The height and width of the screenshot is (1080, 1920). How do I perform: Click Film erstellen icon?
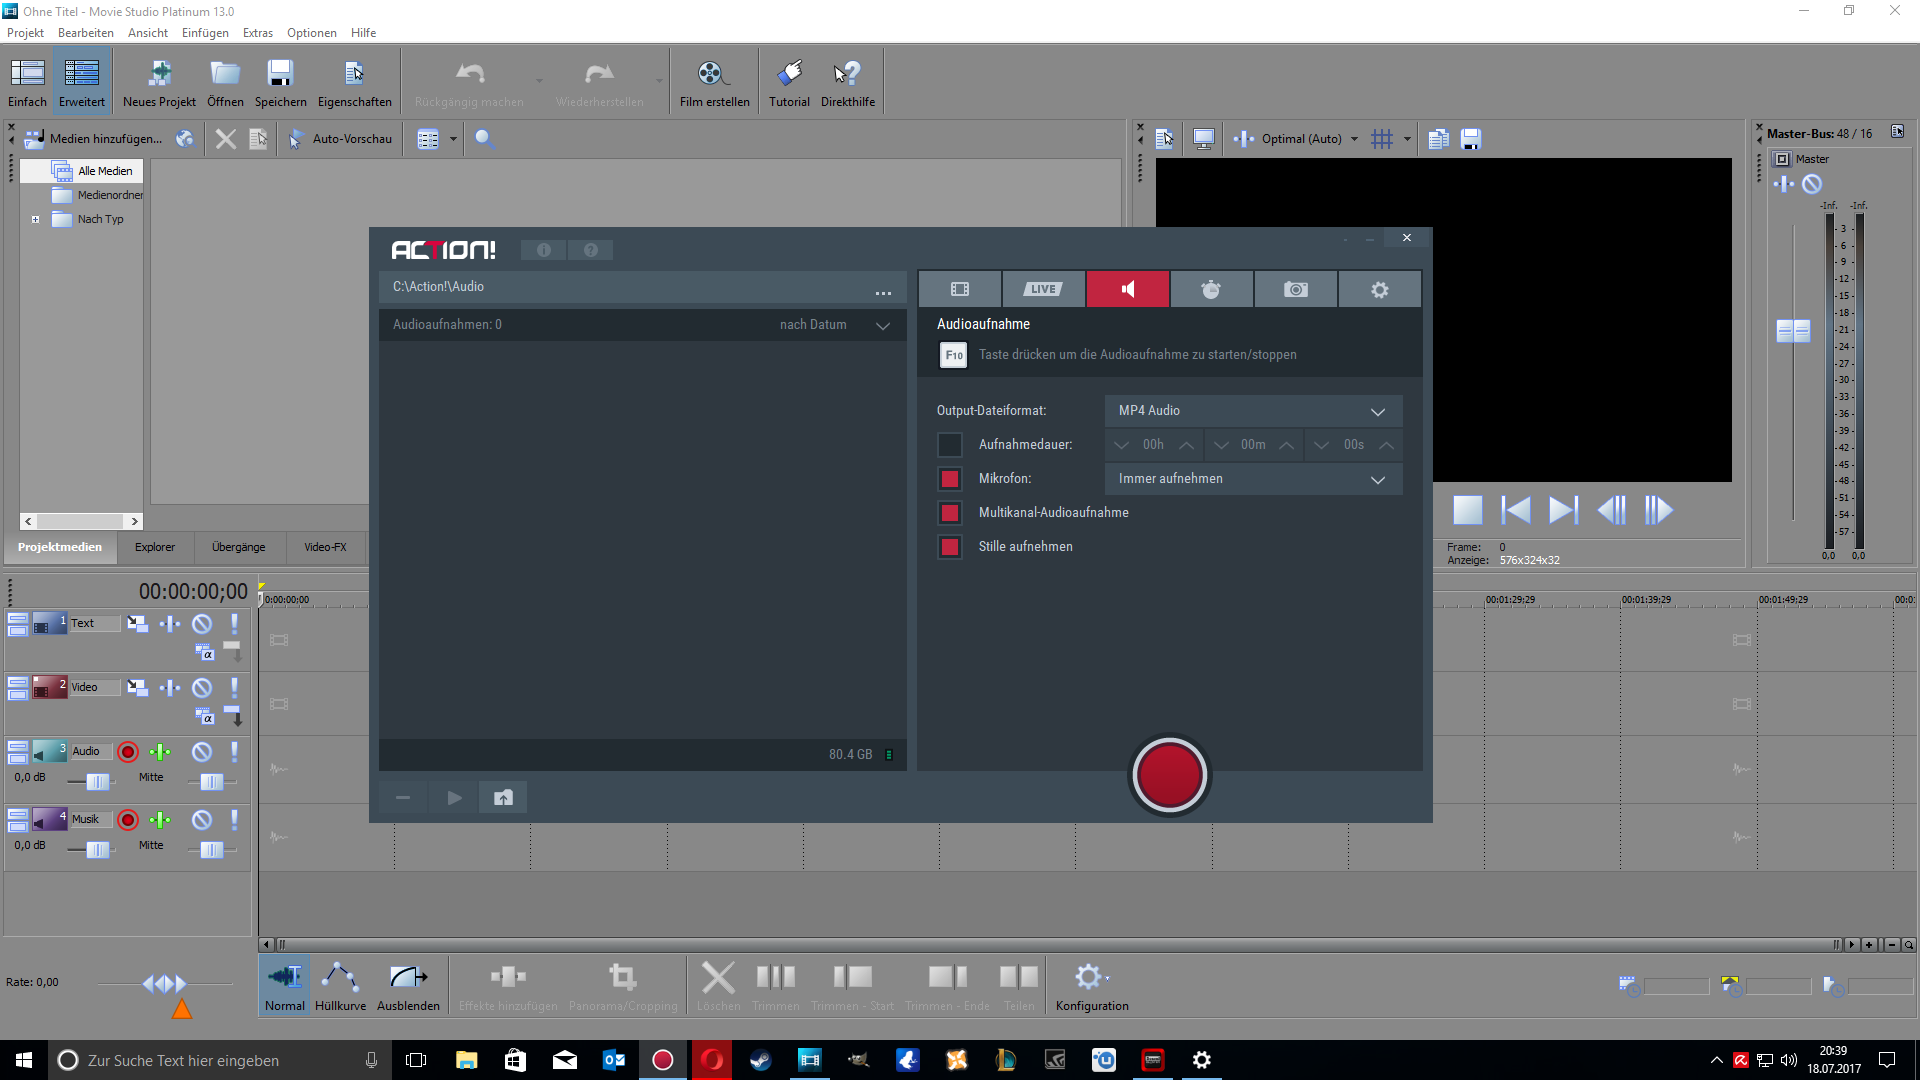coord(714,82)
